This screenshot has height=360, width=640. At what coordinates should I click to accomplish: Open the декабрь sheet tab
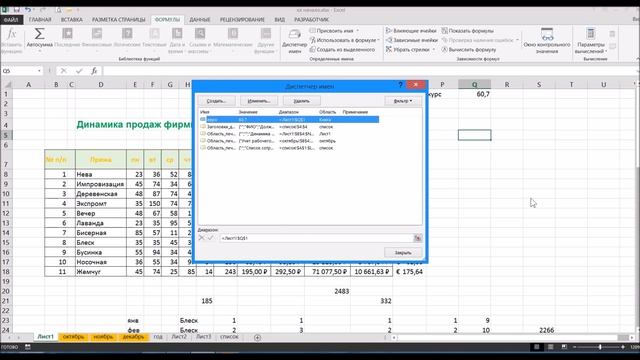133,337
